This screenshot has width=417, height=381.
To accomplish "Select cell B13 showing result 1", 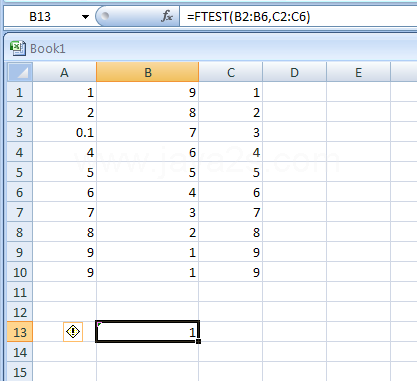I will [x=148, y=332].
